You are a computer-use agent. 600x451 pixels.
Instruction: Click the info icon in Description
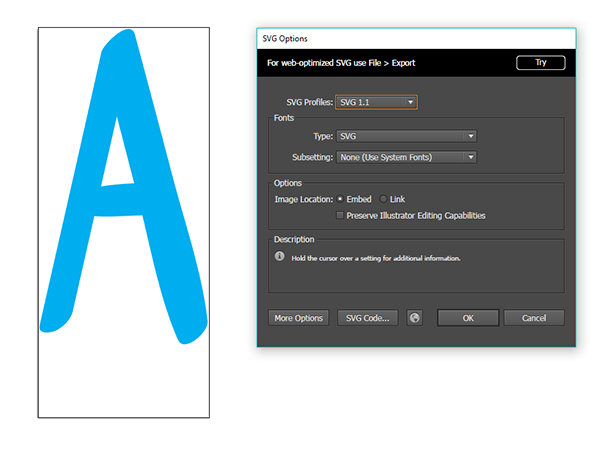point(280,256)
